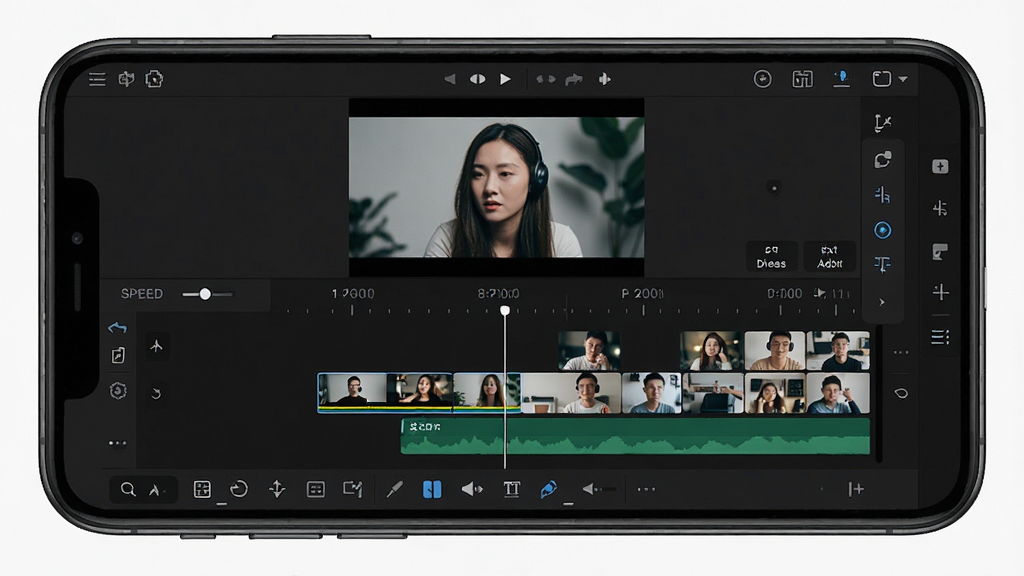
Task: Select the green audio waveform track
Action: pos(635,436)
